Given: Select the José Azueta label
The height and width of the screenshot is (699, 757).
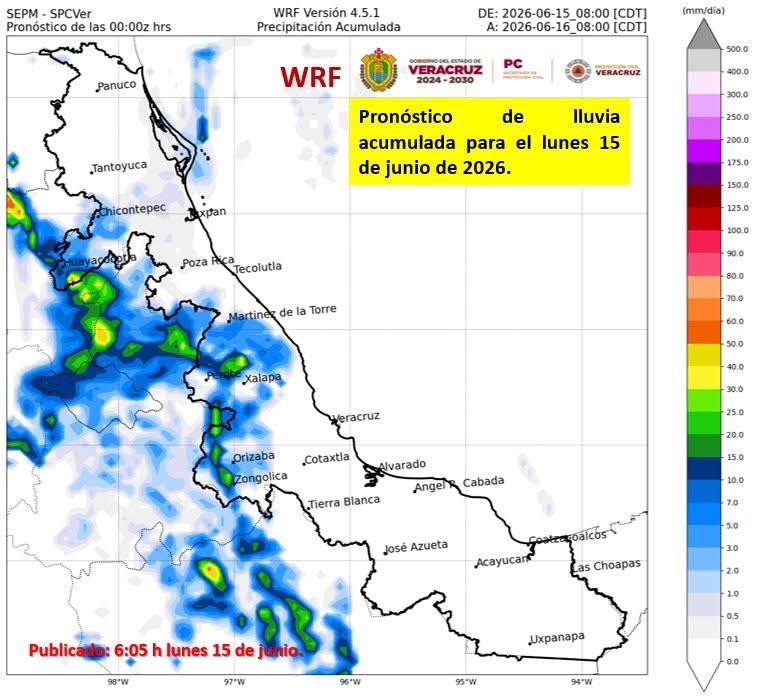Looking at the screenshot, I should pos(416,546).
